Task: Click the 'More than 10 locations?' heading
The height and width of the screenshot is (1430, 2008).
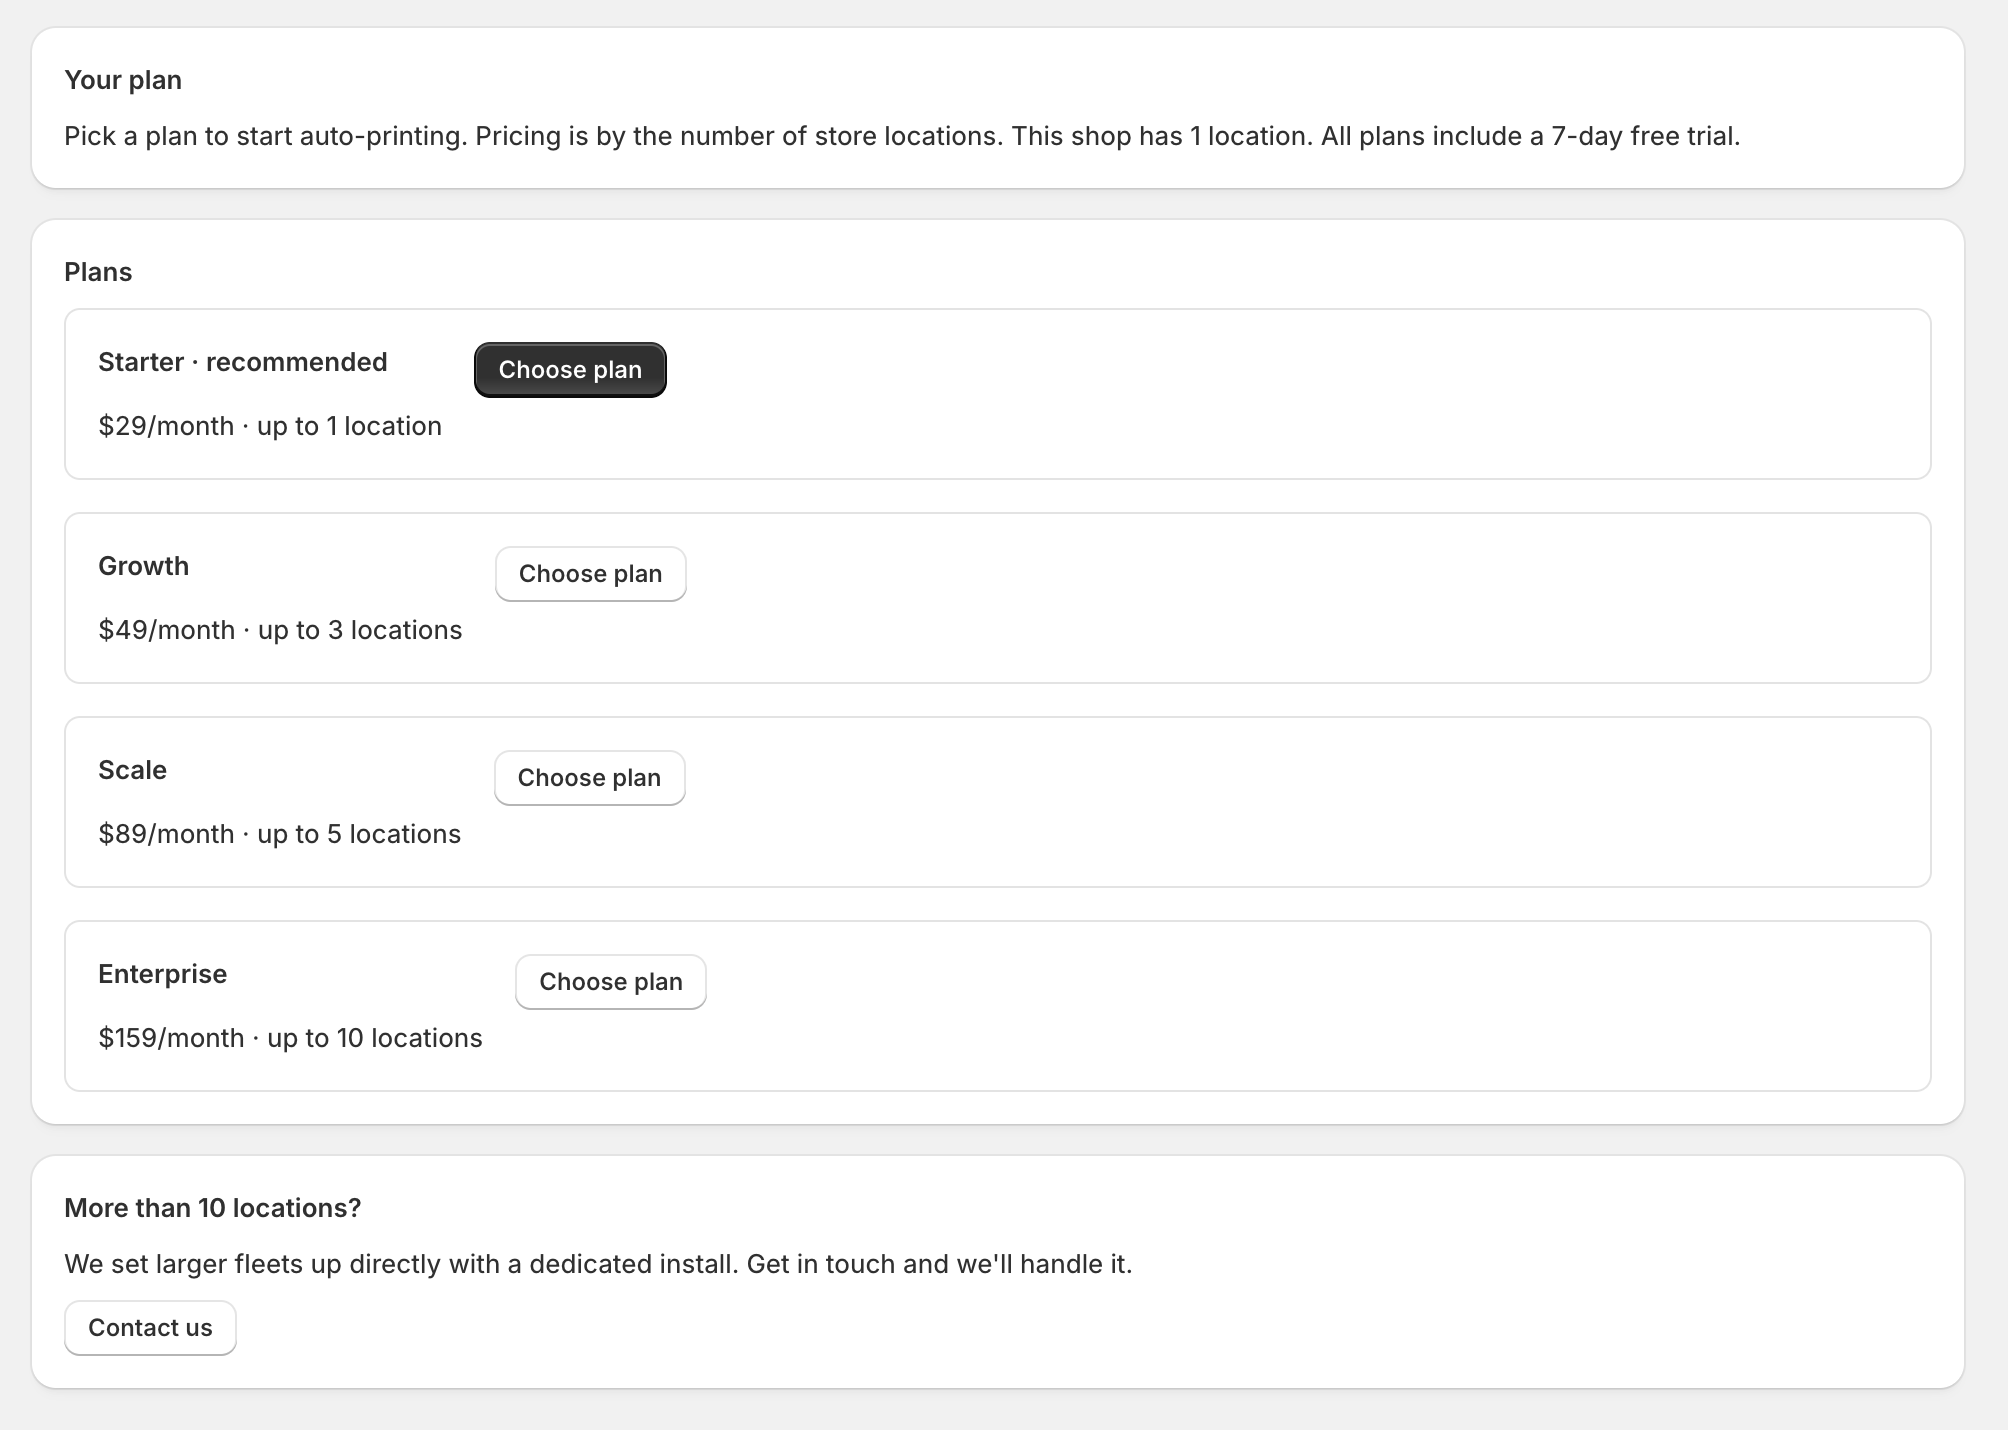Action: [x=213, y=1208]
